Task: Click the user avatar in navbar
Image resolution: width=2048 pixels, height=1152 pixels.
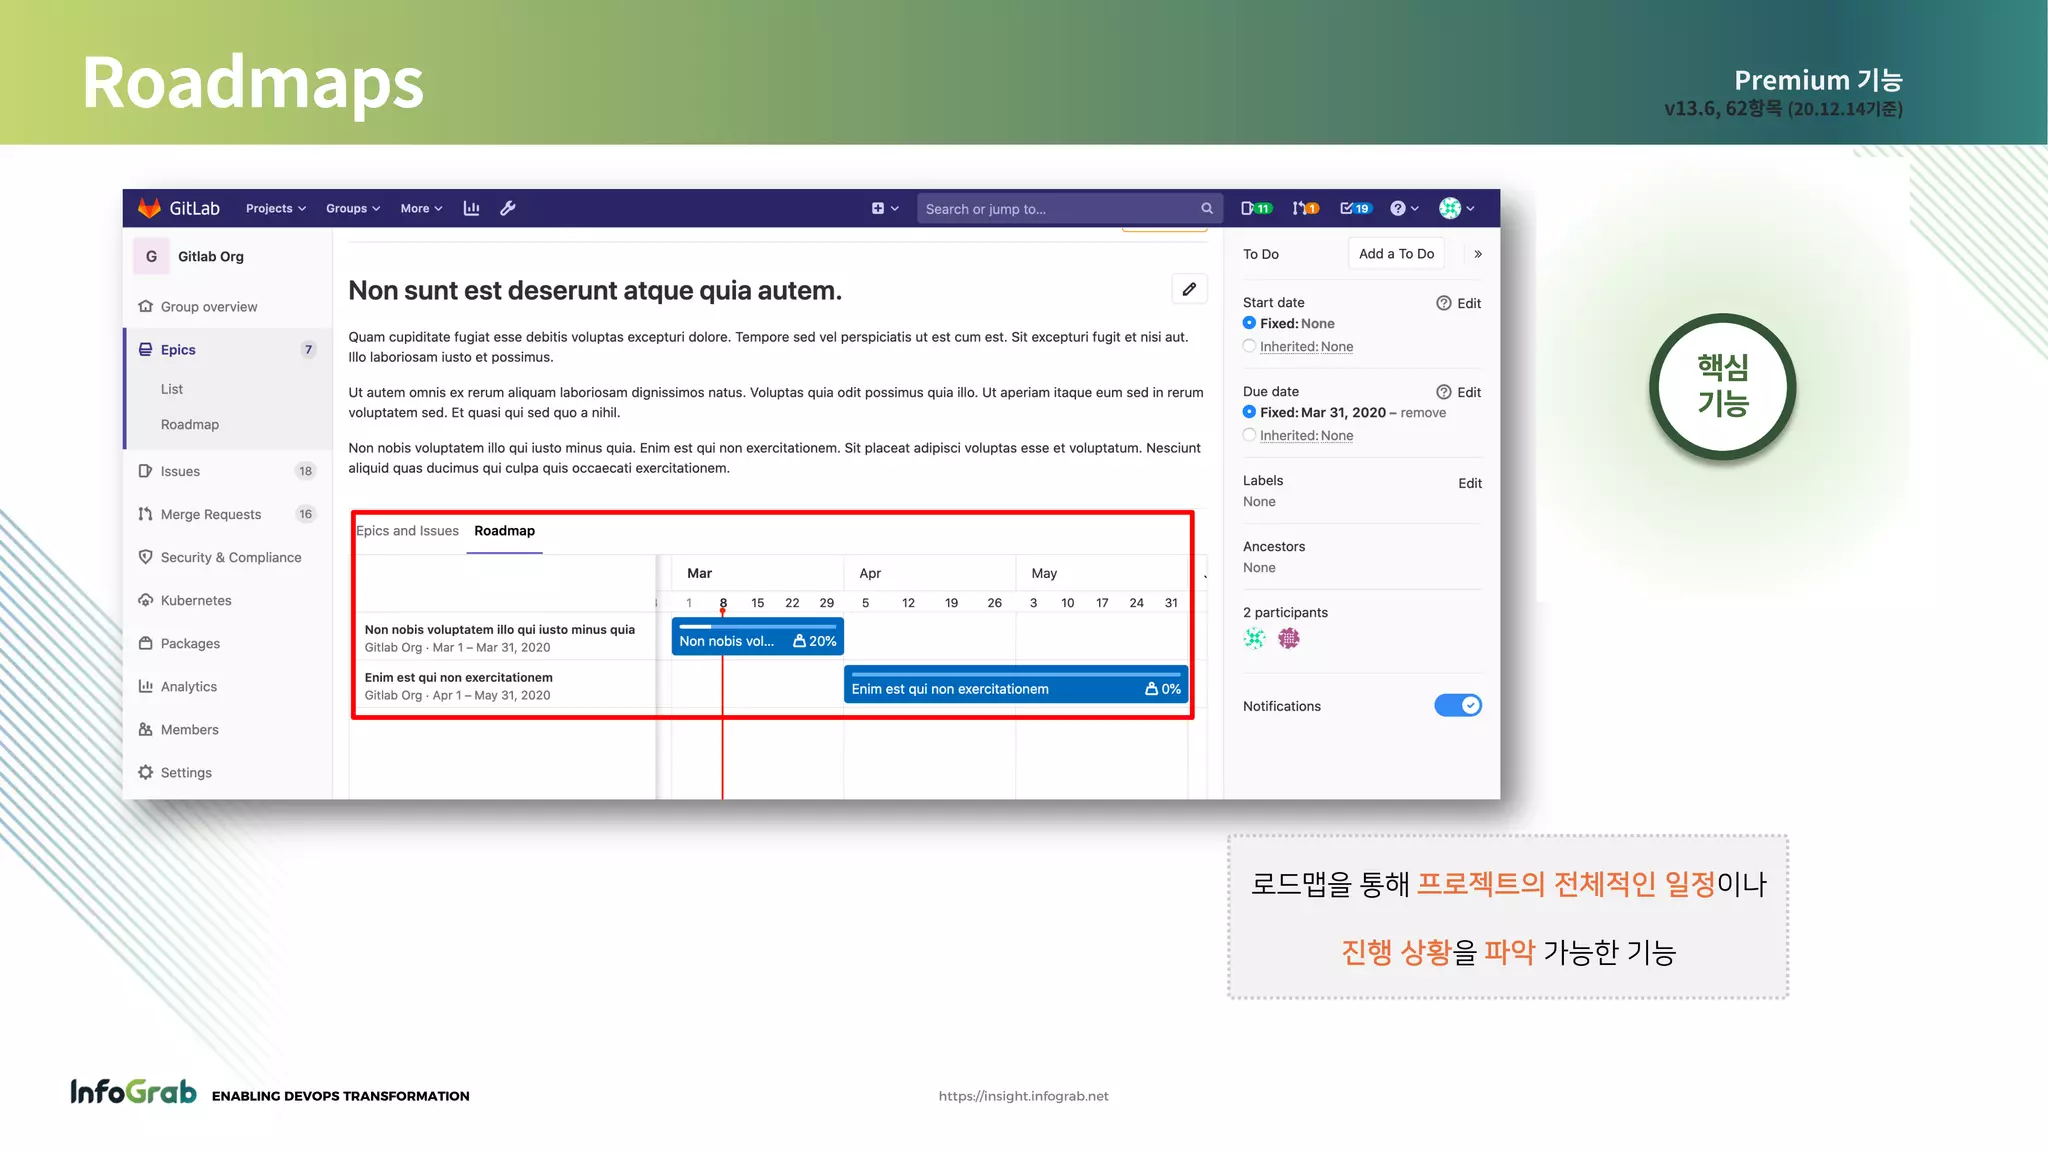Action: (1450, 208)
